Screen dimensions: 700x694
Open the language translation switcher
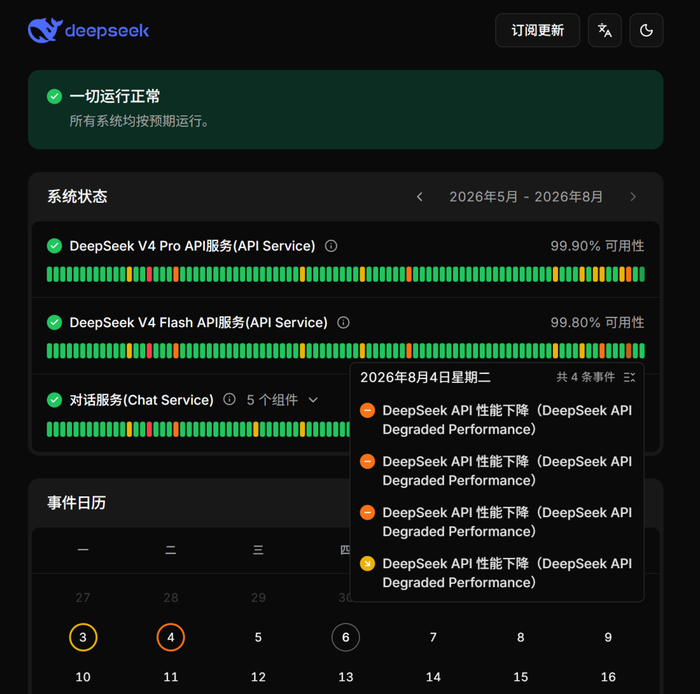[x=604, y=30]
